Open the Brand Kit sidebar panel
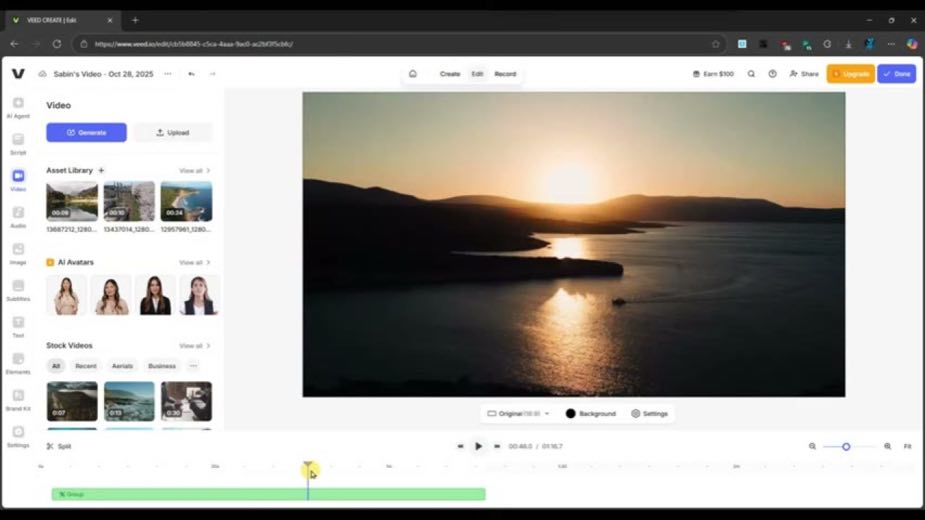The image size is (925, 520). pyautogui.click(x=18, y=400)
